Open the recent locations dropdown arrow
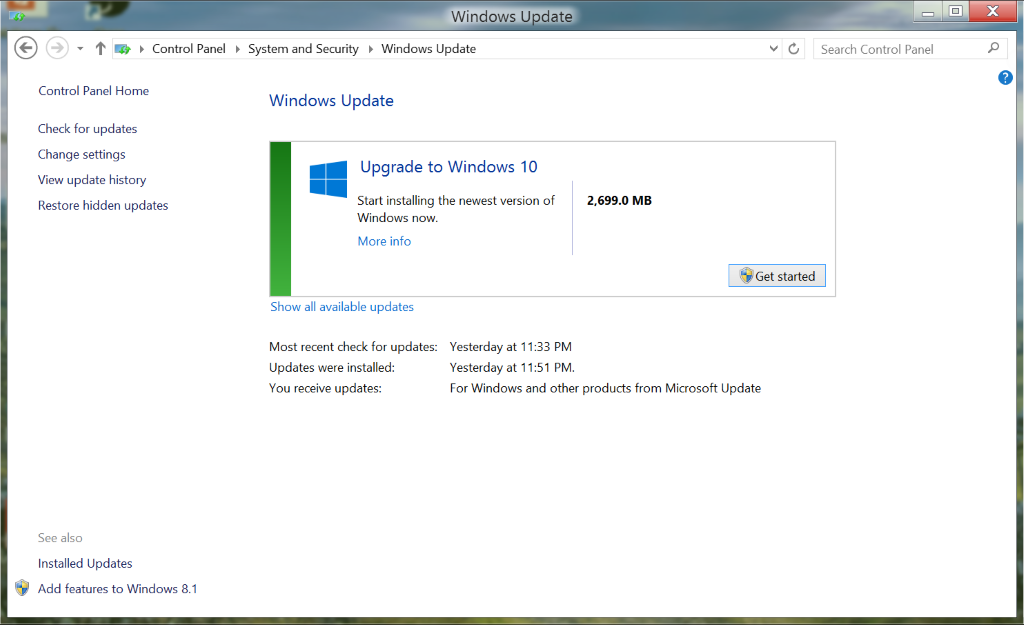Screen dimensions: 1024x625 pyautogui.click(x=80, y=49)
